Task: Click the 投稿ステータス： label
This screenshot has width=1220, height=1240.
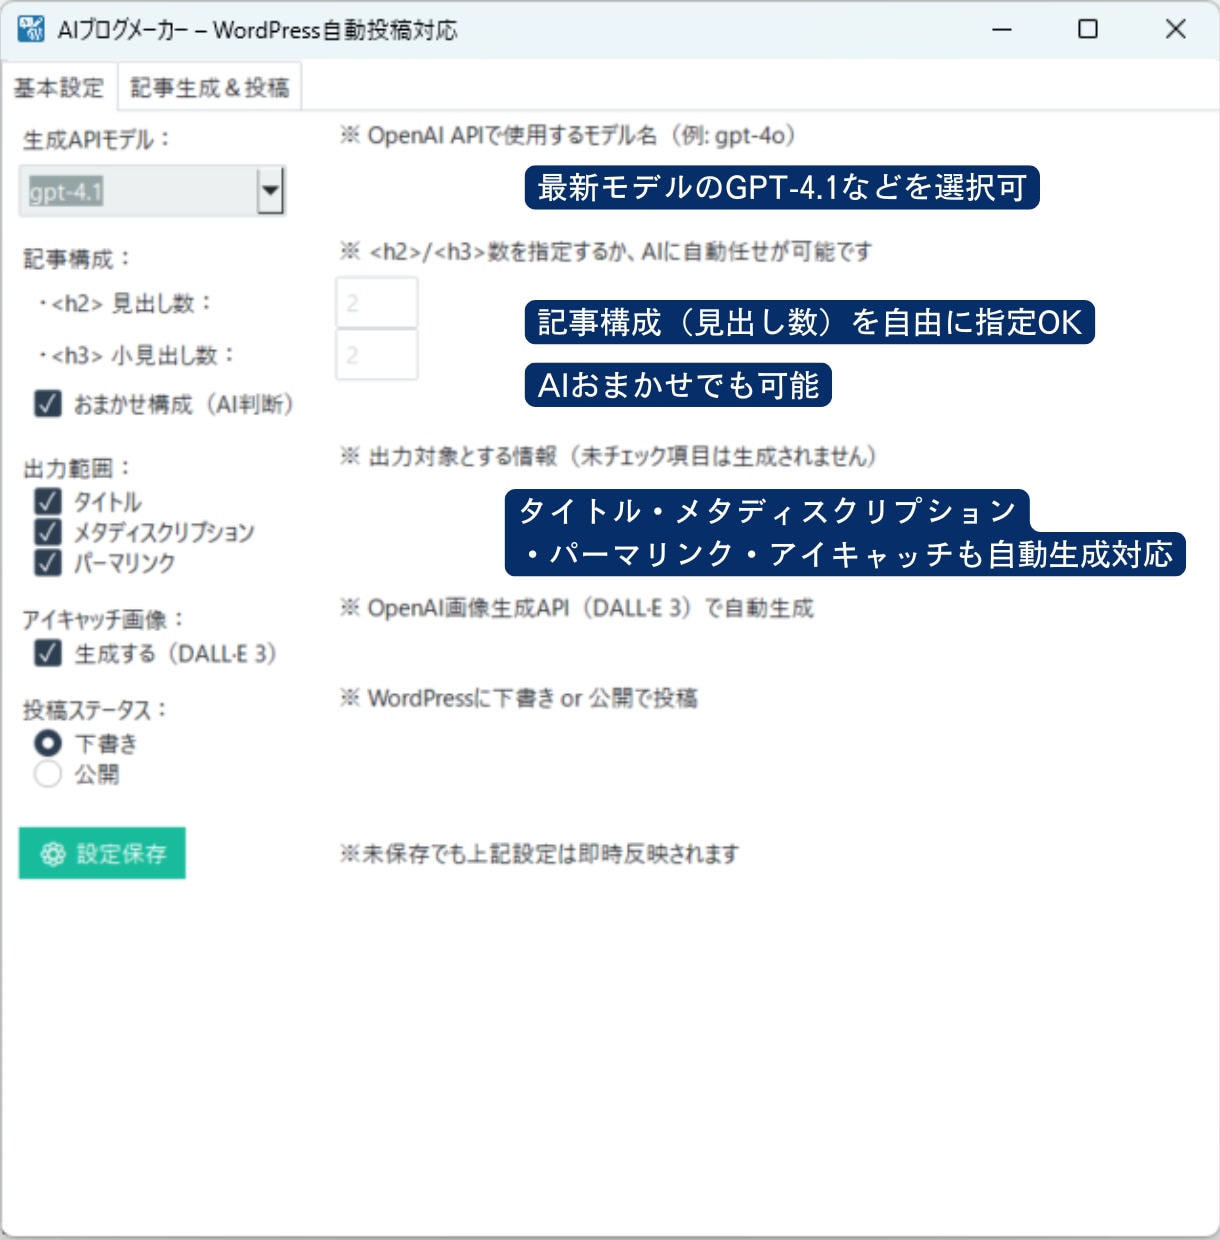Action: (95, 710)
